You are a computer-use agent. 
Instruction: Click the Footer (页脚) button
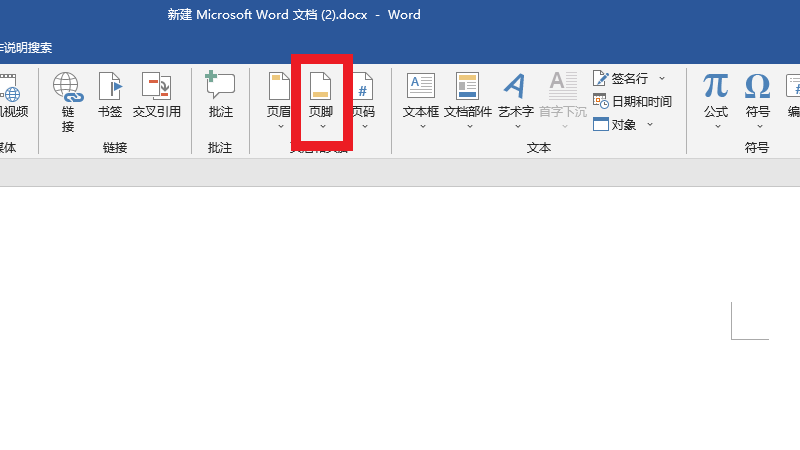pyautogui.click(x=321, y=97)
